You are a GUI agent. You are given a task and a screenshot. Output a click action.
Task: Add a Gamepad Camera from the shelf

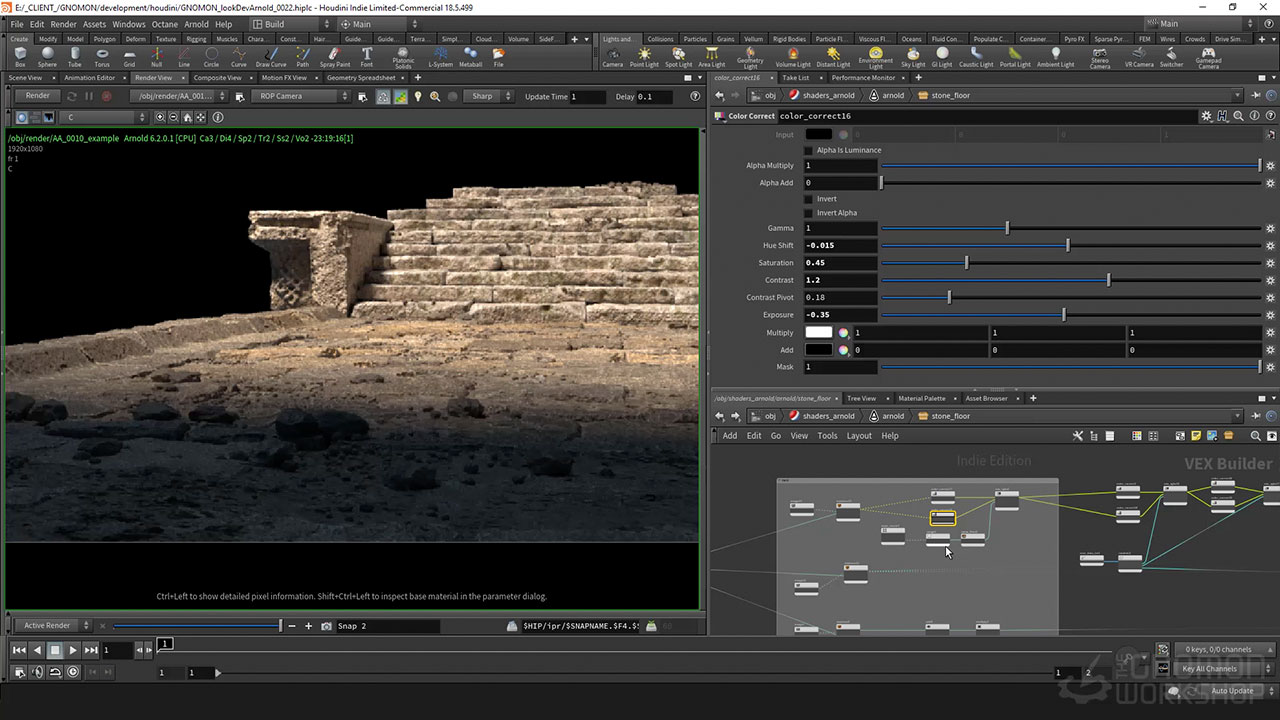coord(1208,58)
